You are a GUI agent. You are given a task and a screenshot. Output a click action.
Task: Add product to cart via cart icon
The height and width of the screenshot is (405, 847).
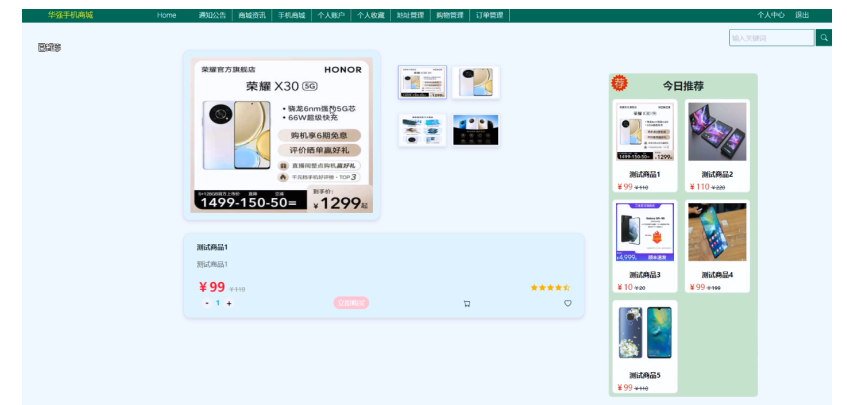pyautogui.click(x=467, y=303)
